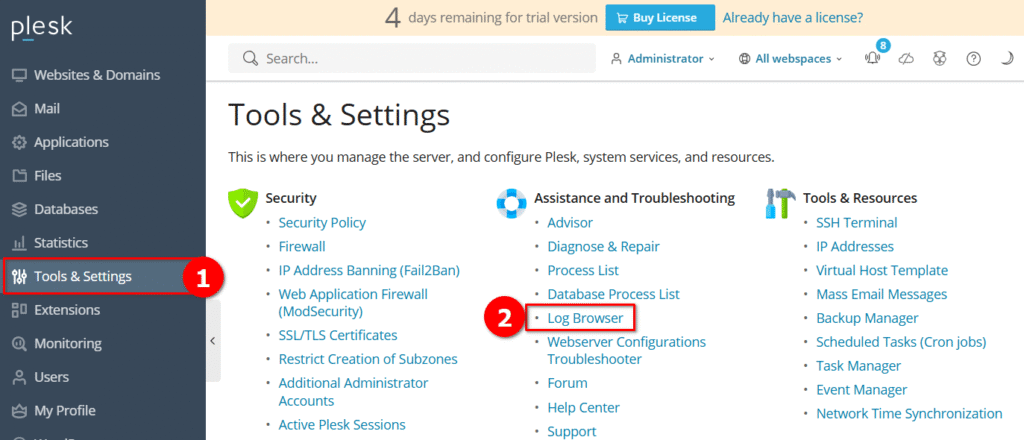Viewport: 1024px width, 440px height.
Task: Open Database Process List link
Action: (613, 294)
